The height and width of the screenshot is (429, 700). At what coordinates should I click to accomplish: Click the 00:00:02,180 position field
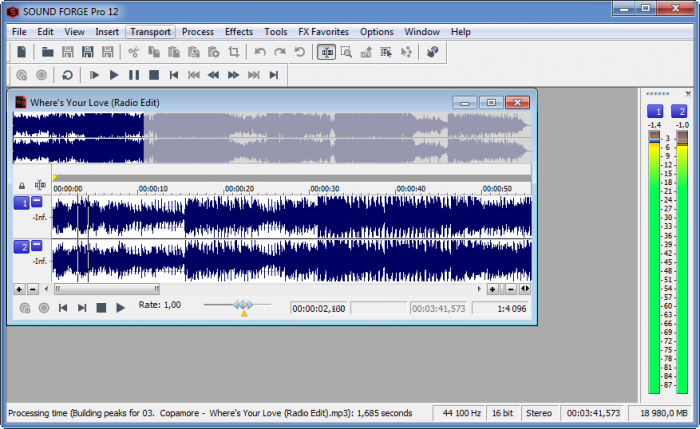pyautogui.click(x=319, y=308)
